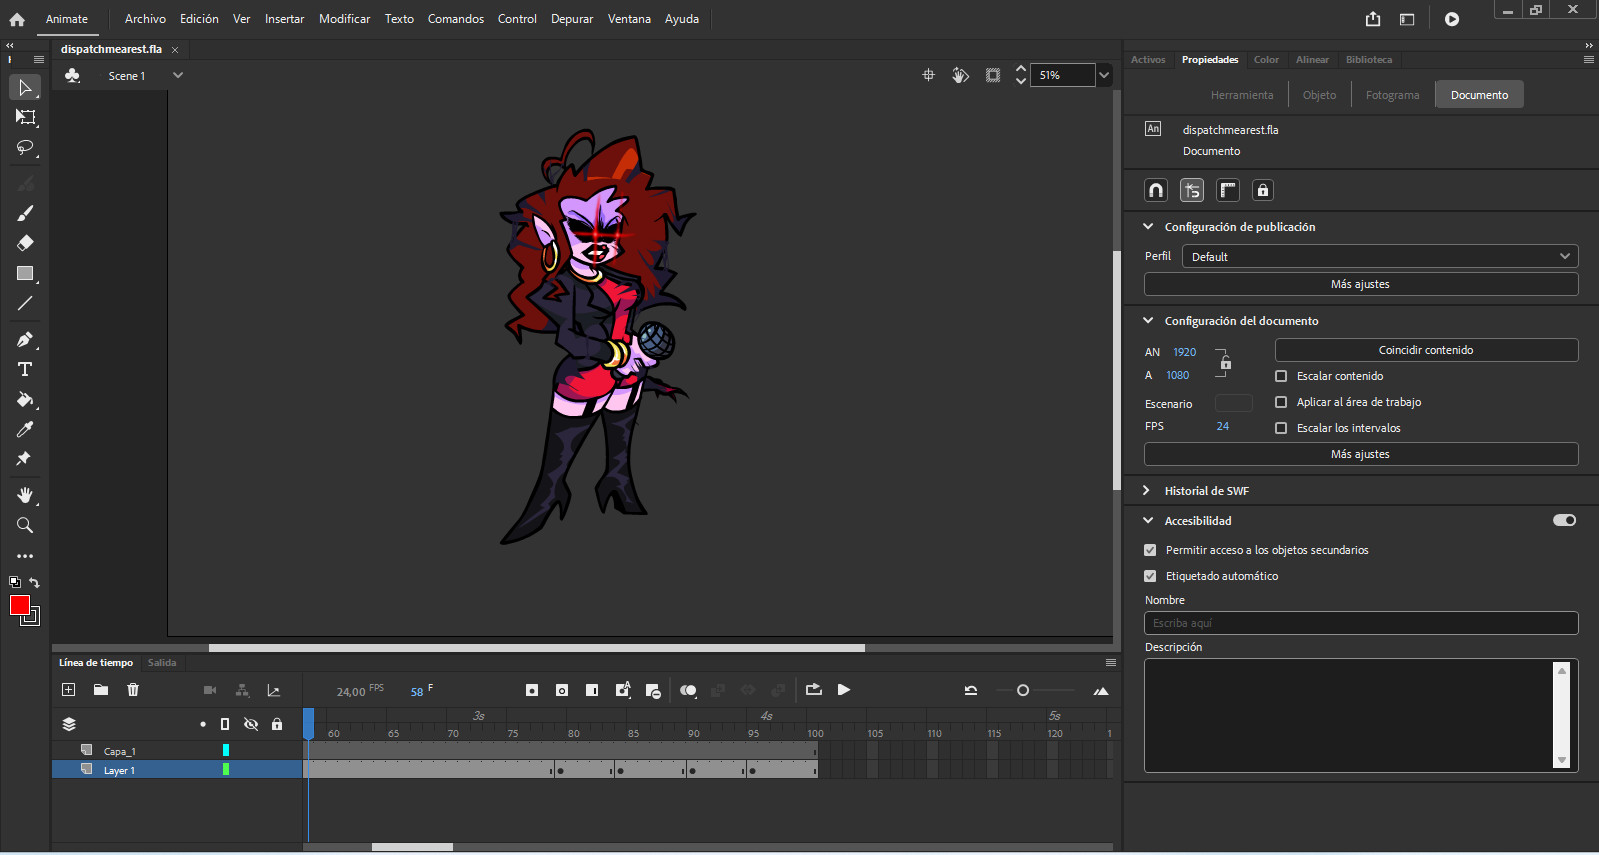Check Aplicar al área de trabajo
1599x855 pixels.
coord(1281,402)
